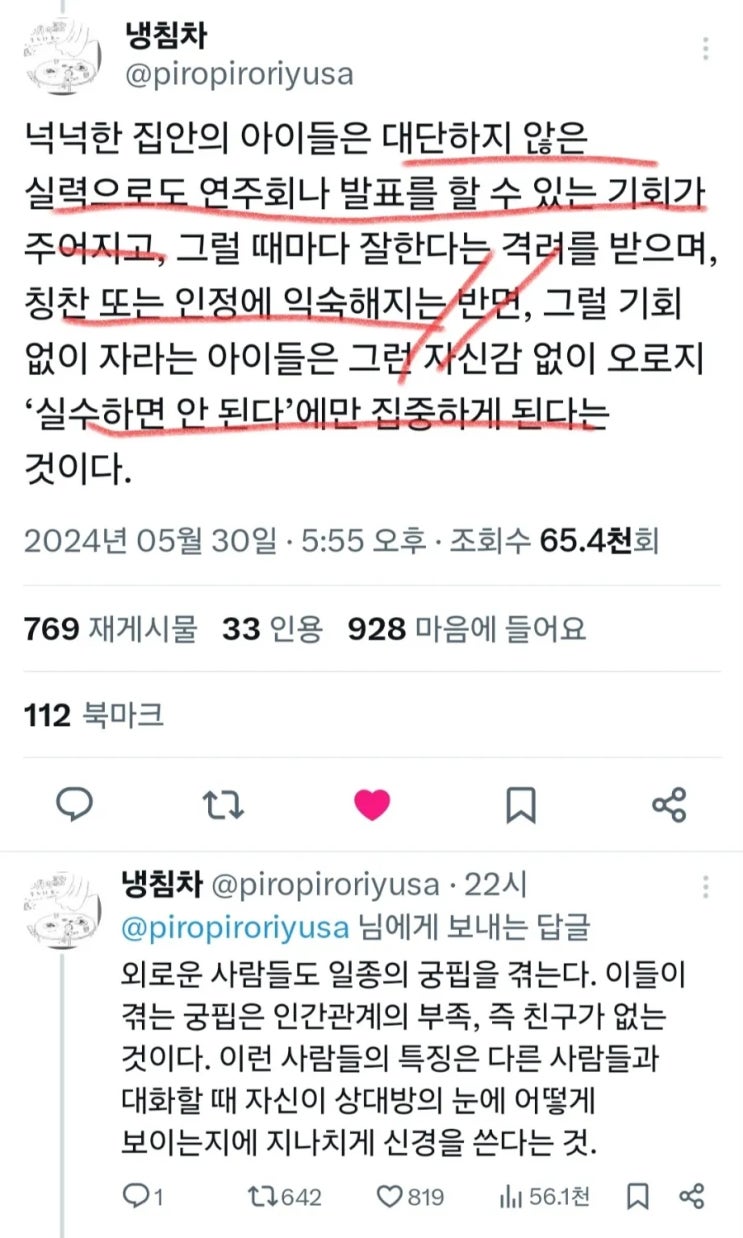The image size is (743, 1238).
Task: Open the @piropiroriyusa mention in reply header
Action: pyautogui.click(x=236, y=926)
